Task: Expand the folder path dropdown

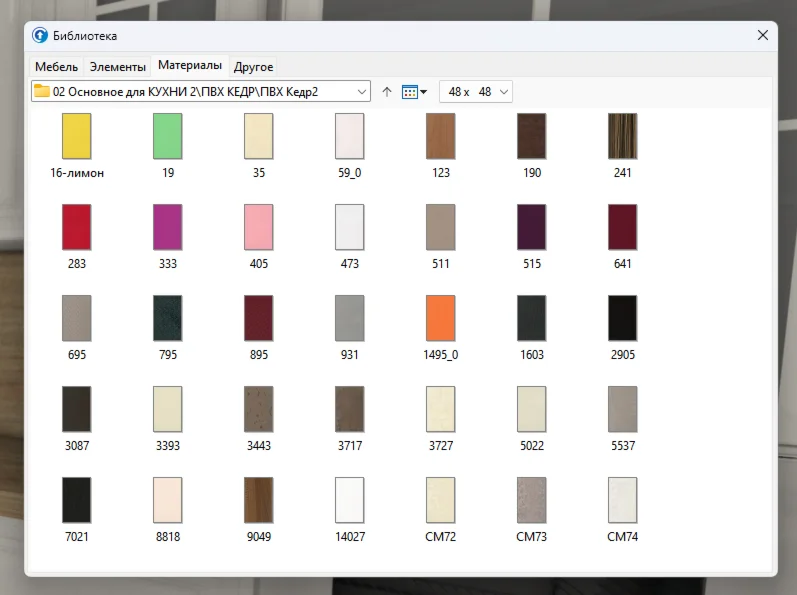Action: (x=362, y=92)
